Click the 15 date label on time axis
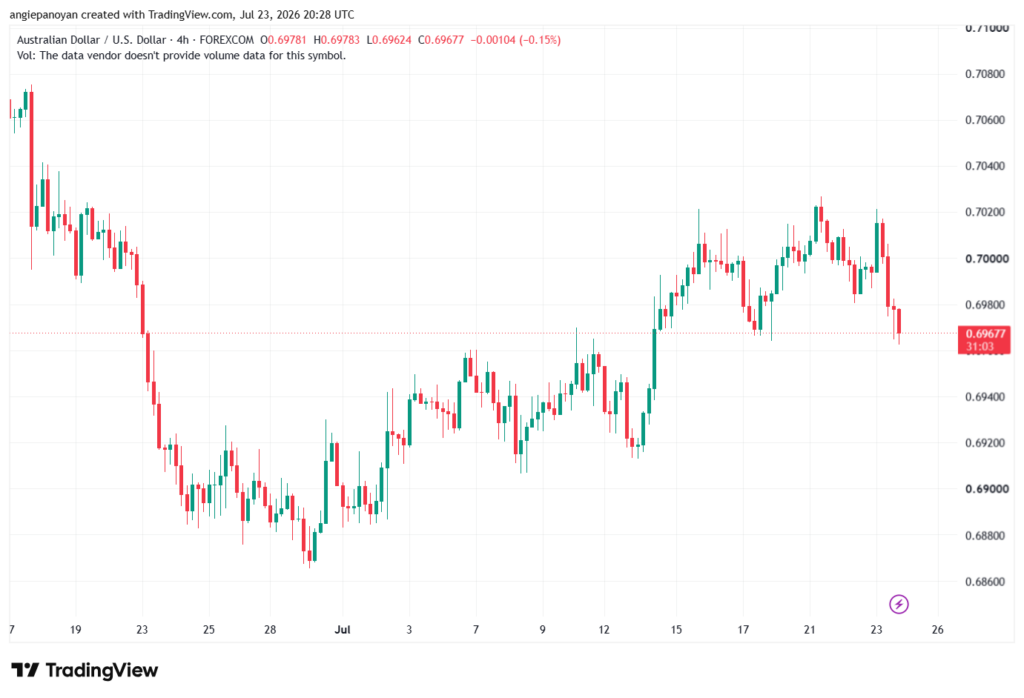Image resolution: width=1024 pixels, height=698 pixels. [x=676, y=629]
